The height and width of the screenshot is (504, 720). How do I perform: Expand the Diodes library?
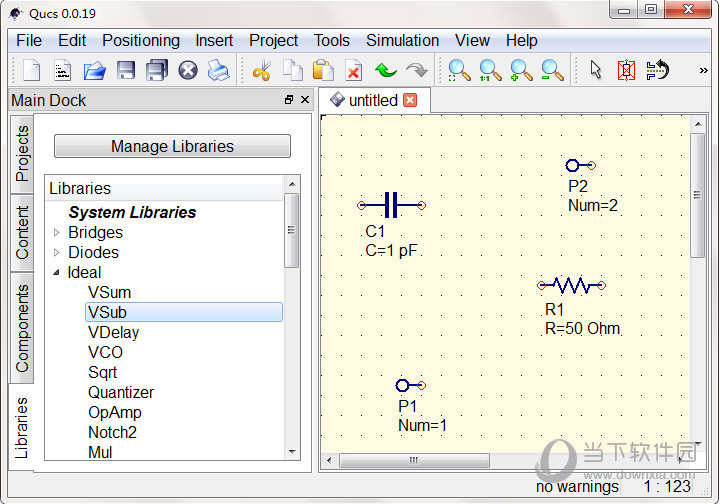(56, 252)
